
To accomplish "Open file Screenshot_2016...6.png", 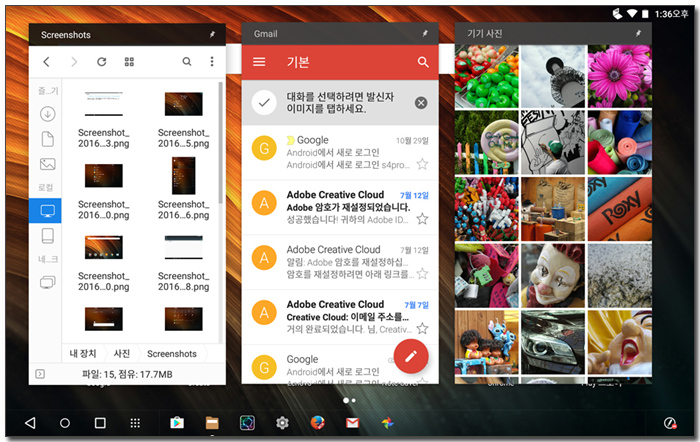I will (x=183, y=189).
